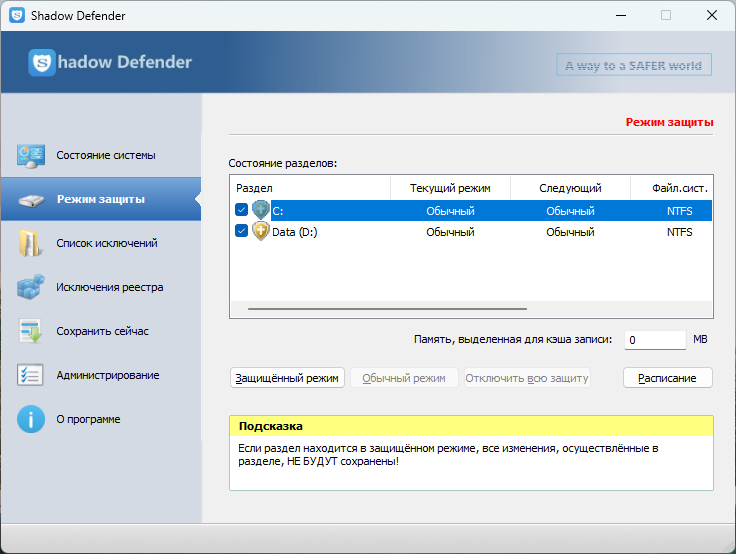Click the System Status monitor icon
Screen dimensions: 736x554
click(x=31, y=156)
